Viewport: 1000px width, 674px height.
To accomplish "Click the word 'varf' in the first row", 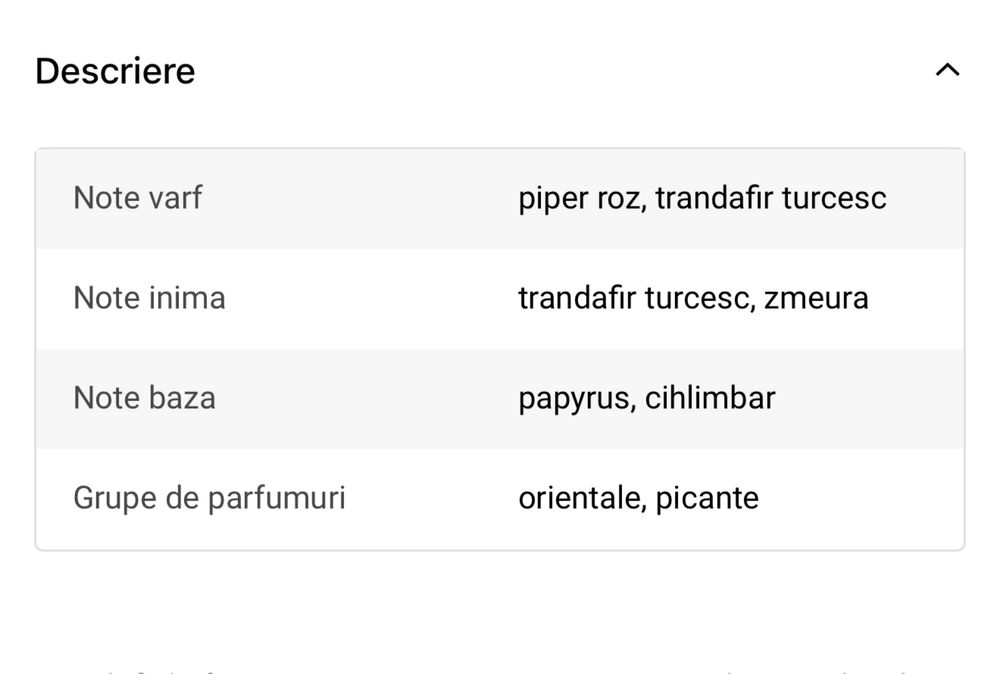I will pos(175,198).
